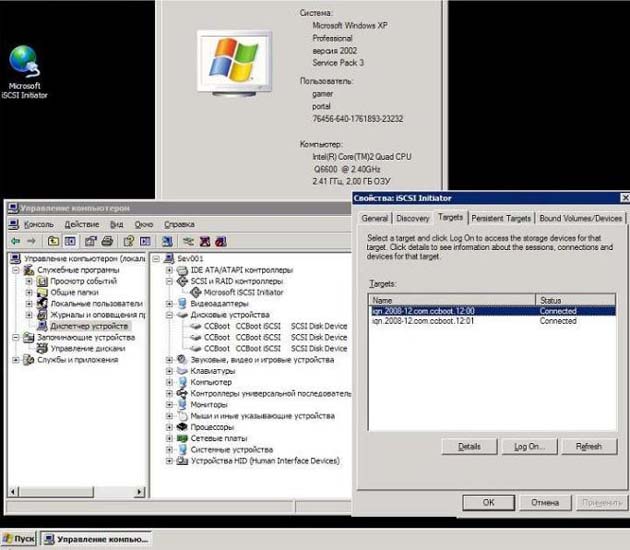
Task: Expand Сетевые платы node
Action: click(169, 438)
